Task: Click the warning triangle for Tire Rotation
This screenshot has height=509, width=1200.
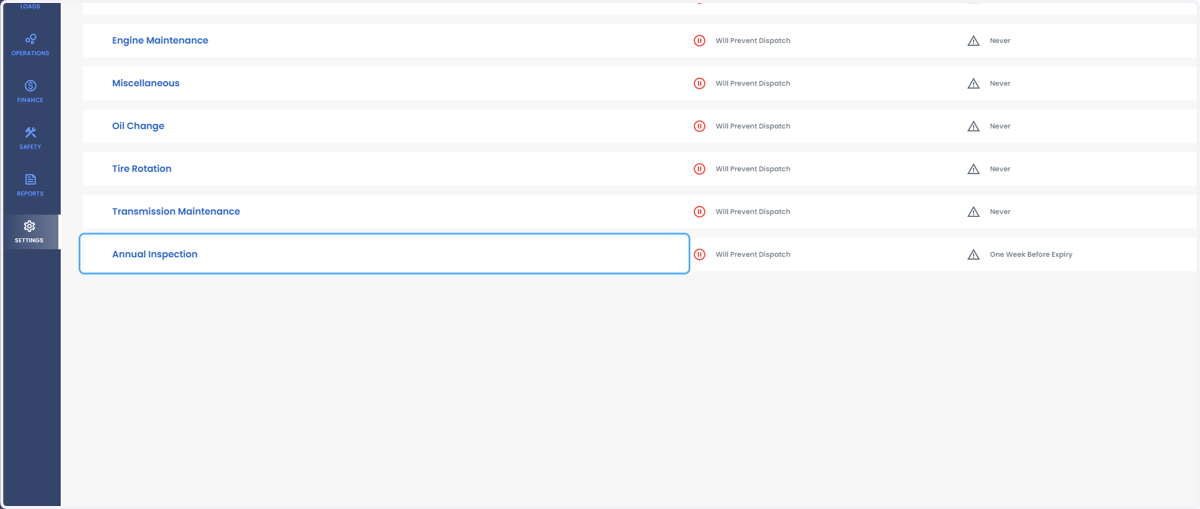Action: (x=973, y=169)
